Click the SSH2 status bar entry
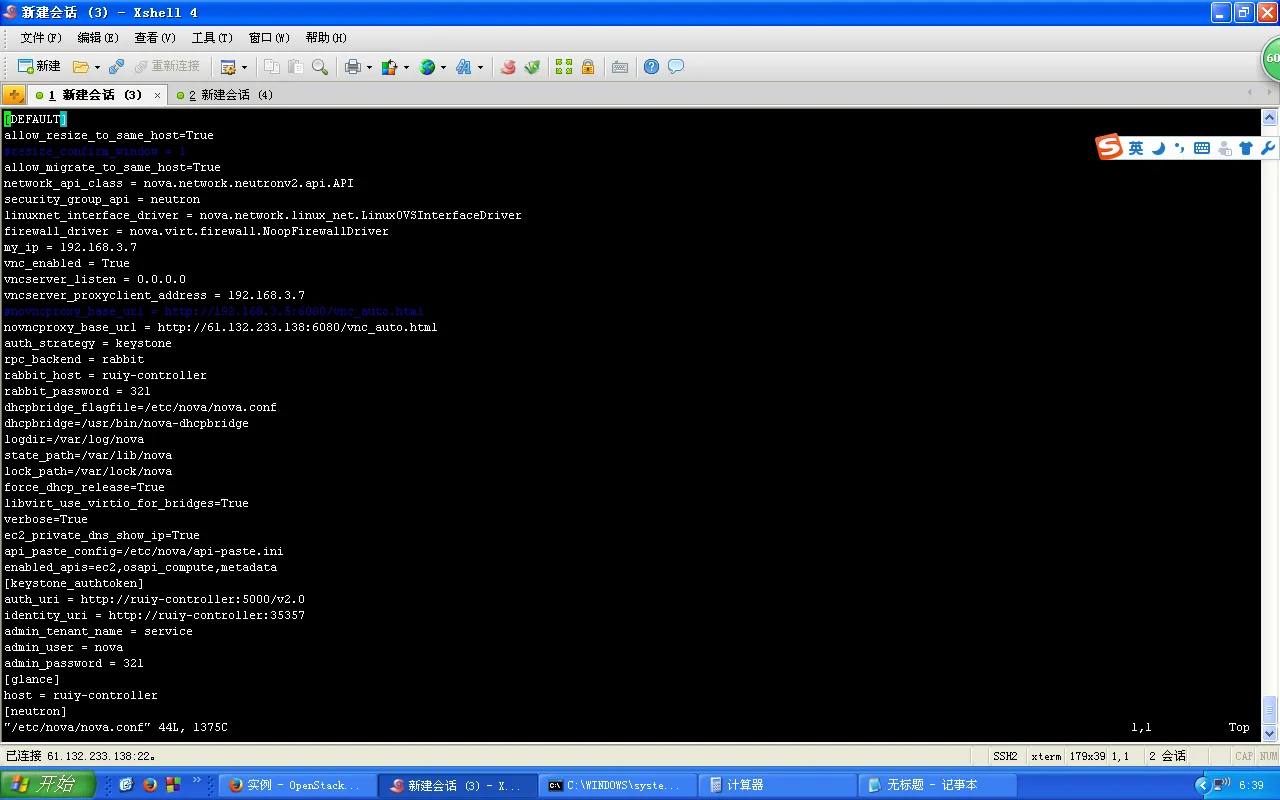The image size is (1280, 800). click(1005, 756)
